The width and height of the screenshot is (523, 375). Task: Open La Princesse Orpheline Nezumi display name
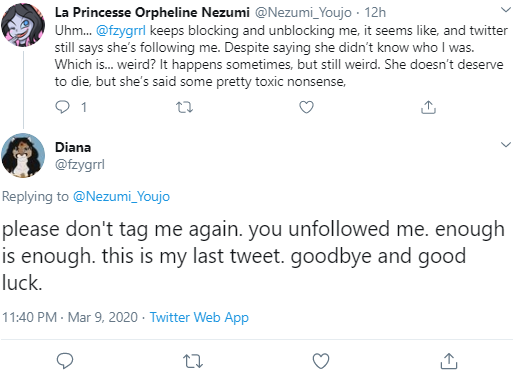coord(152,13)
